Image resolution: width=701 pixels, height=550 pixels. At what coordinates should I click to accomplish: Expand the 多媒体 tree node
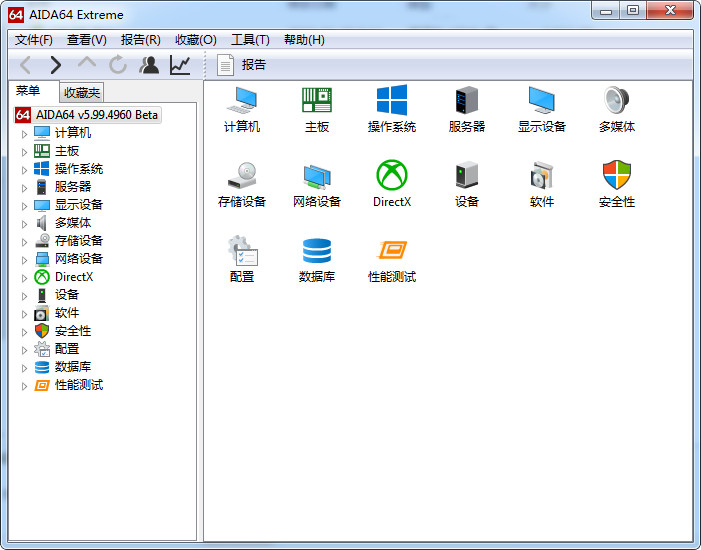click(x=24, y=224)
